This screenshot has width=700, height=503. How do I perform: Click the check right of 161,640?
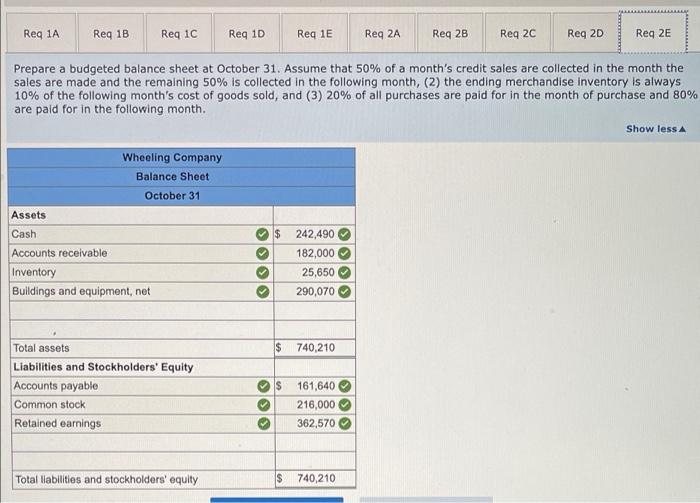click(345, 386)
